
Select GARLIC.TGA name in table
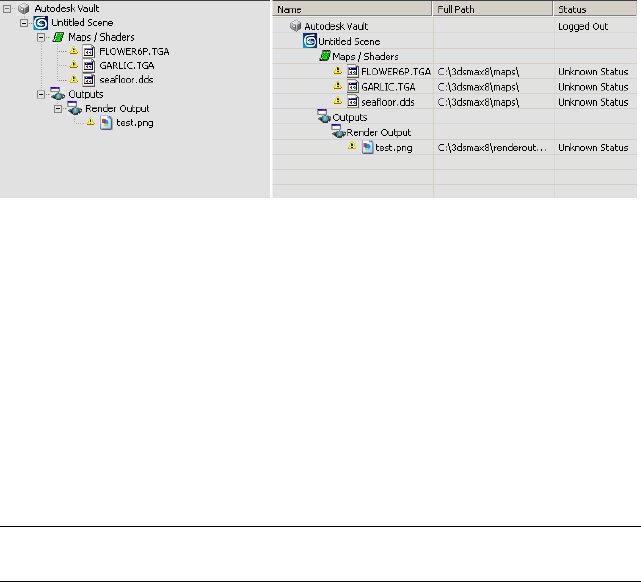388,87
